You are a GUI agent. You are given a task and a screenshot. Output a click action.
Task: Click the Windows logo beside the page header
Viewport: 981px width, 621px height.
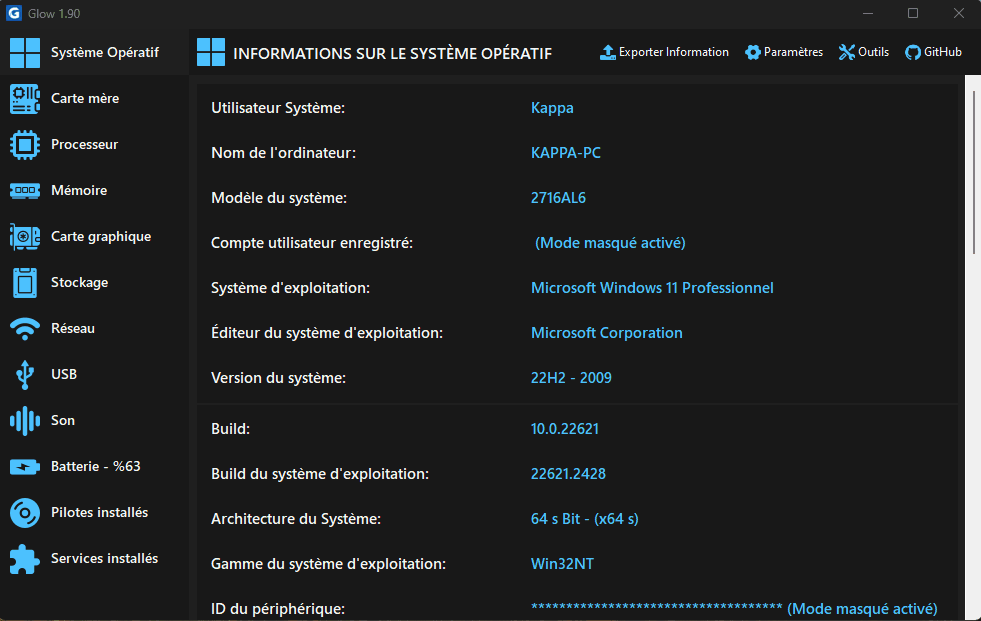pos(211,53)
